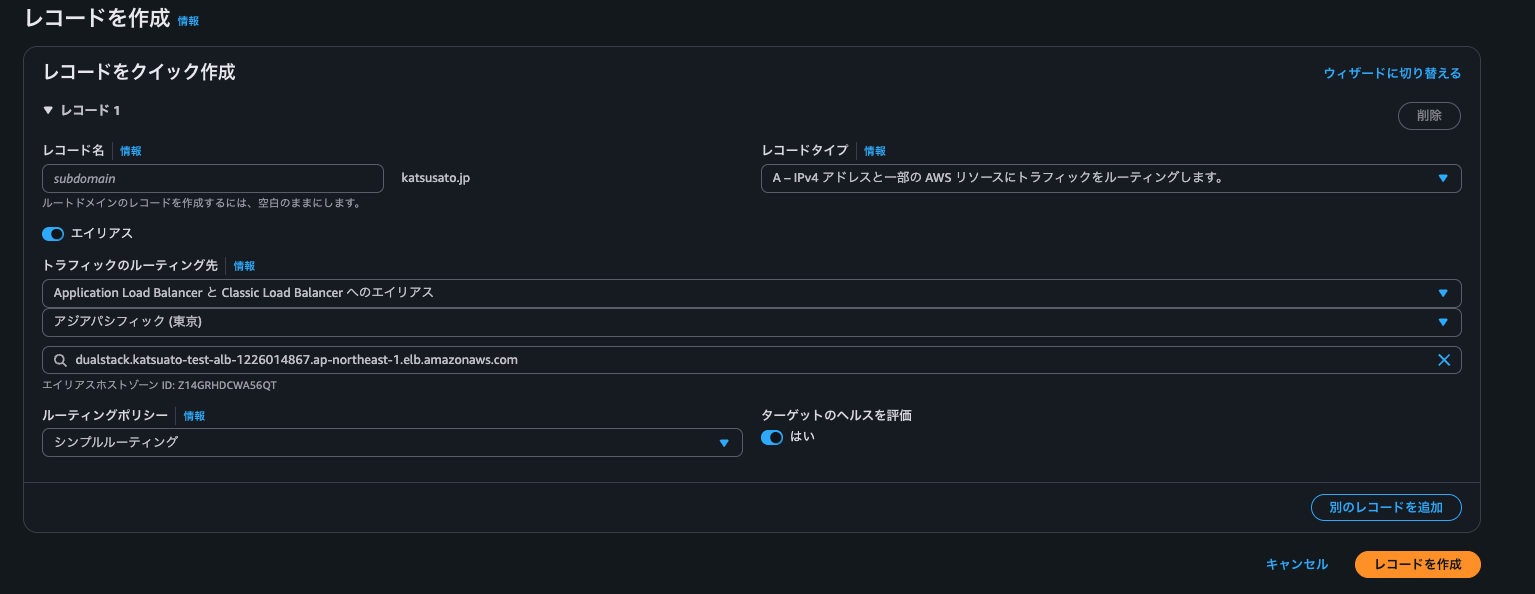The height and width of the screenshot is (594, 1535).
Task: Switch to wizard mode via ウィザードに切り替える
Action: click(x=1392, y=73)
